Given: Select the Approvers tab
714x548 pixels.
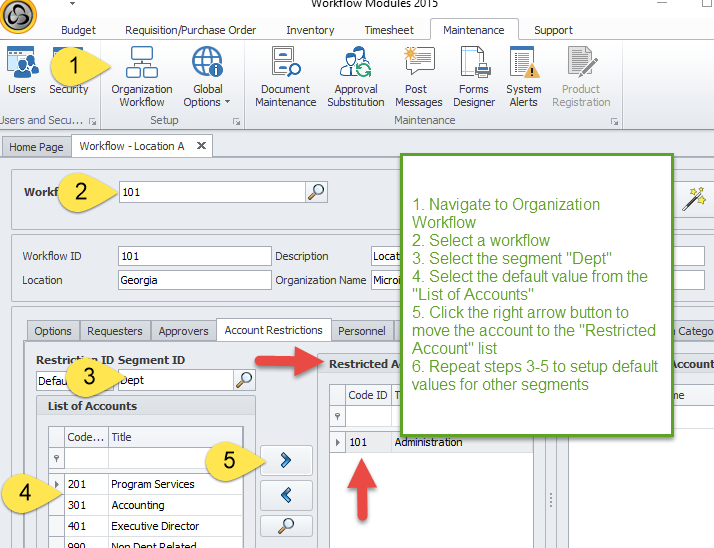Looking at the screenshot, I should click(183, 331).
